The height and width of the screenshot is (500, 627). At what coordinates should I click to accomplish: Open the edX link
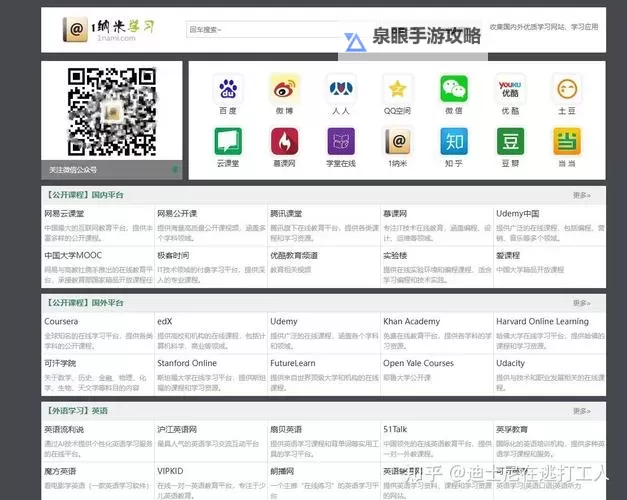click(165, 321)
